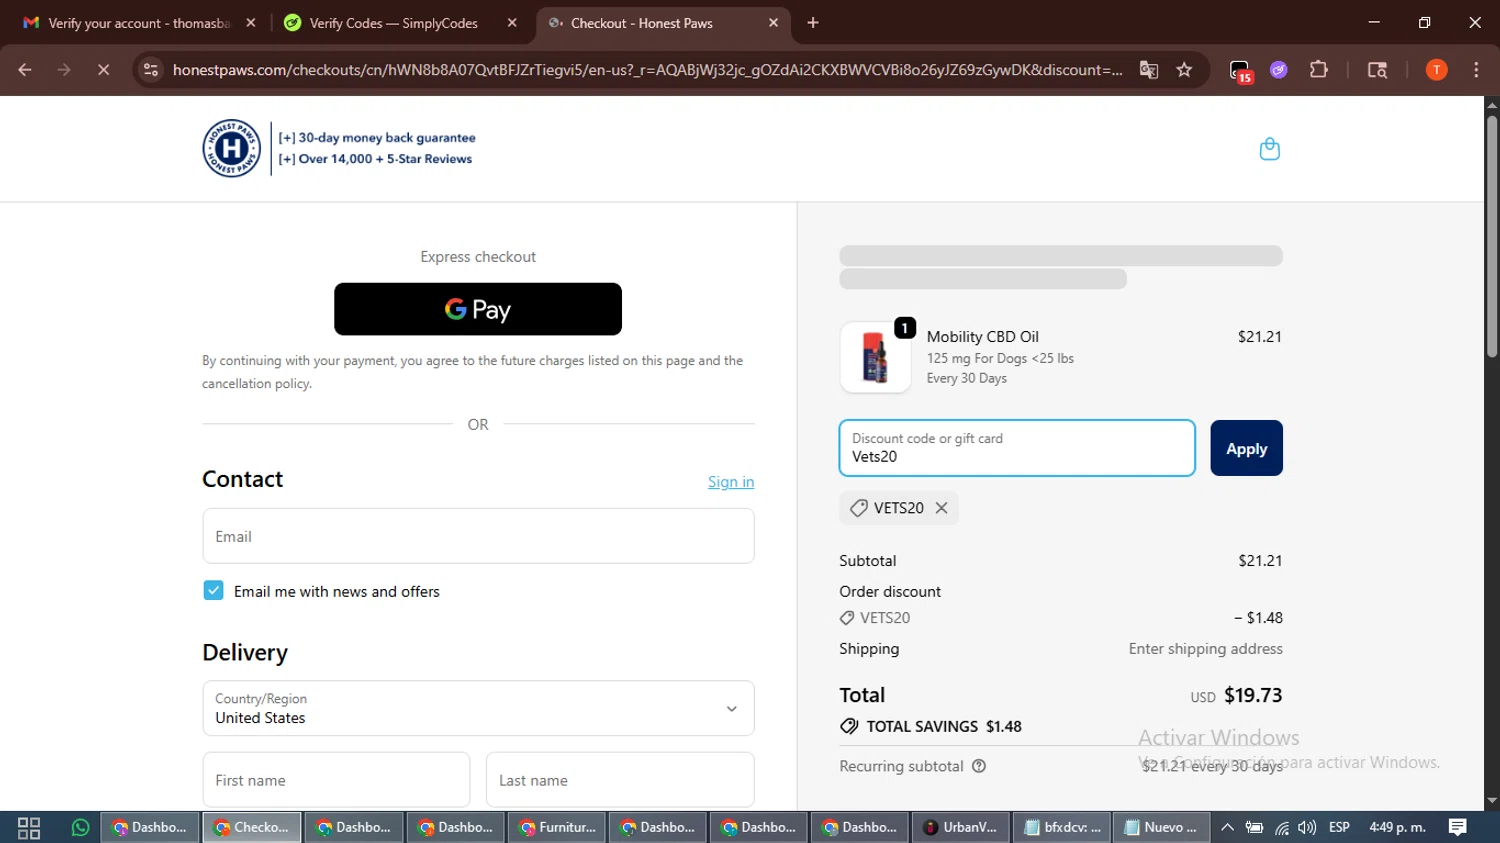Show hidden system tray icons
The image size is (1500, 843).
click(x=1227, y=827)
